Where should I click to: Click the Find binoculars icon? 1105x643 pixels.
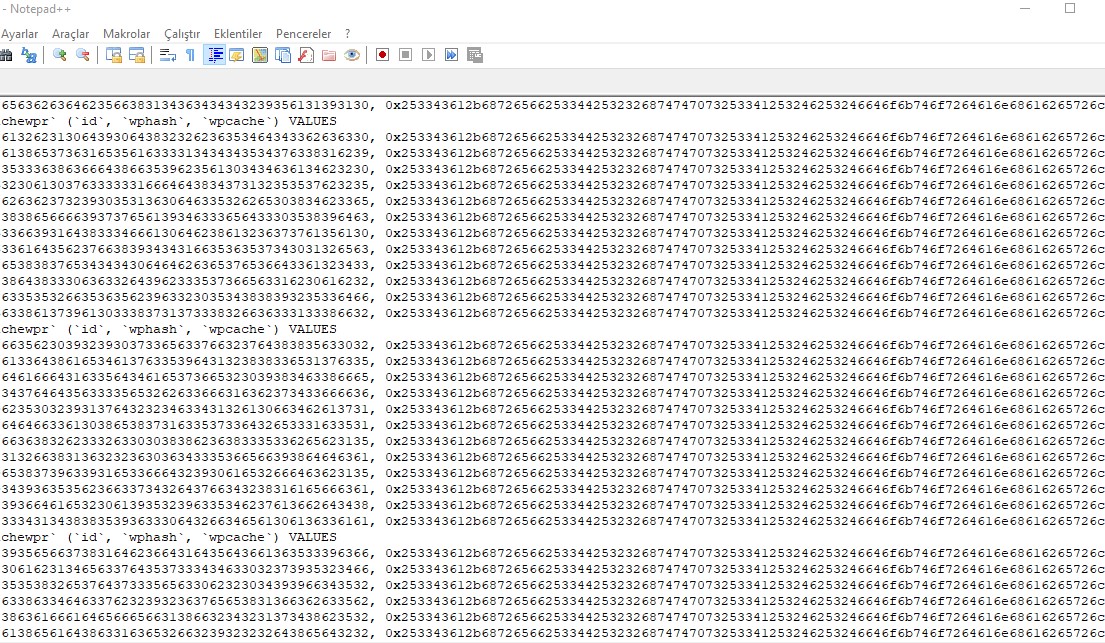(6, 55)
